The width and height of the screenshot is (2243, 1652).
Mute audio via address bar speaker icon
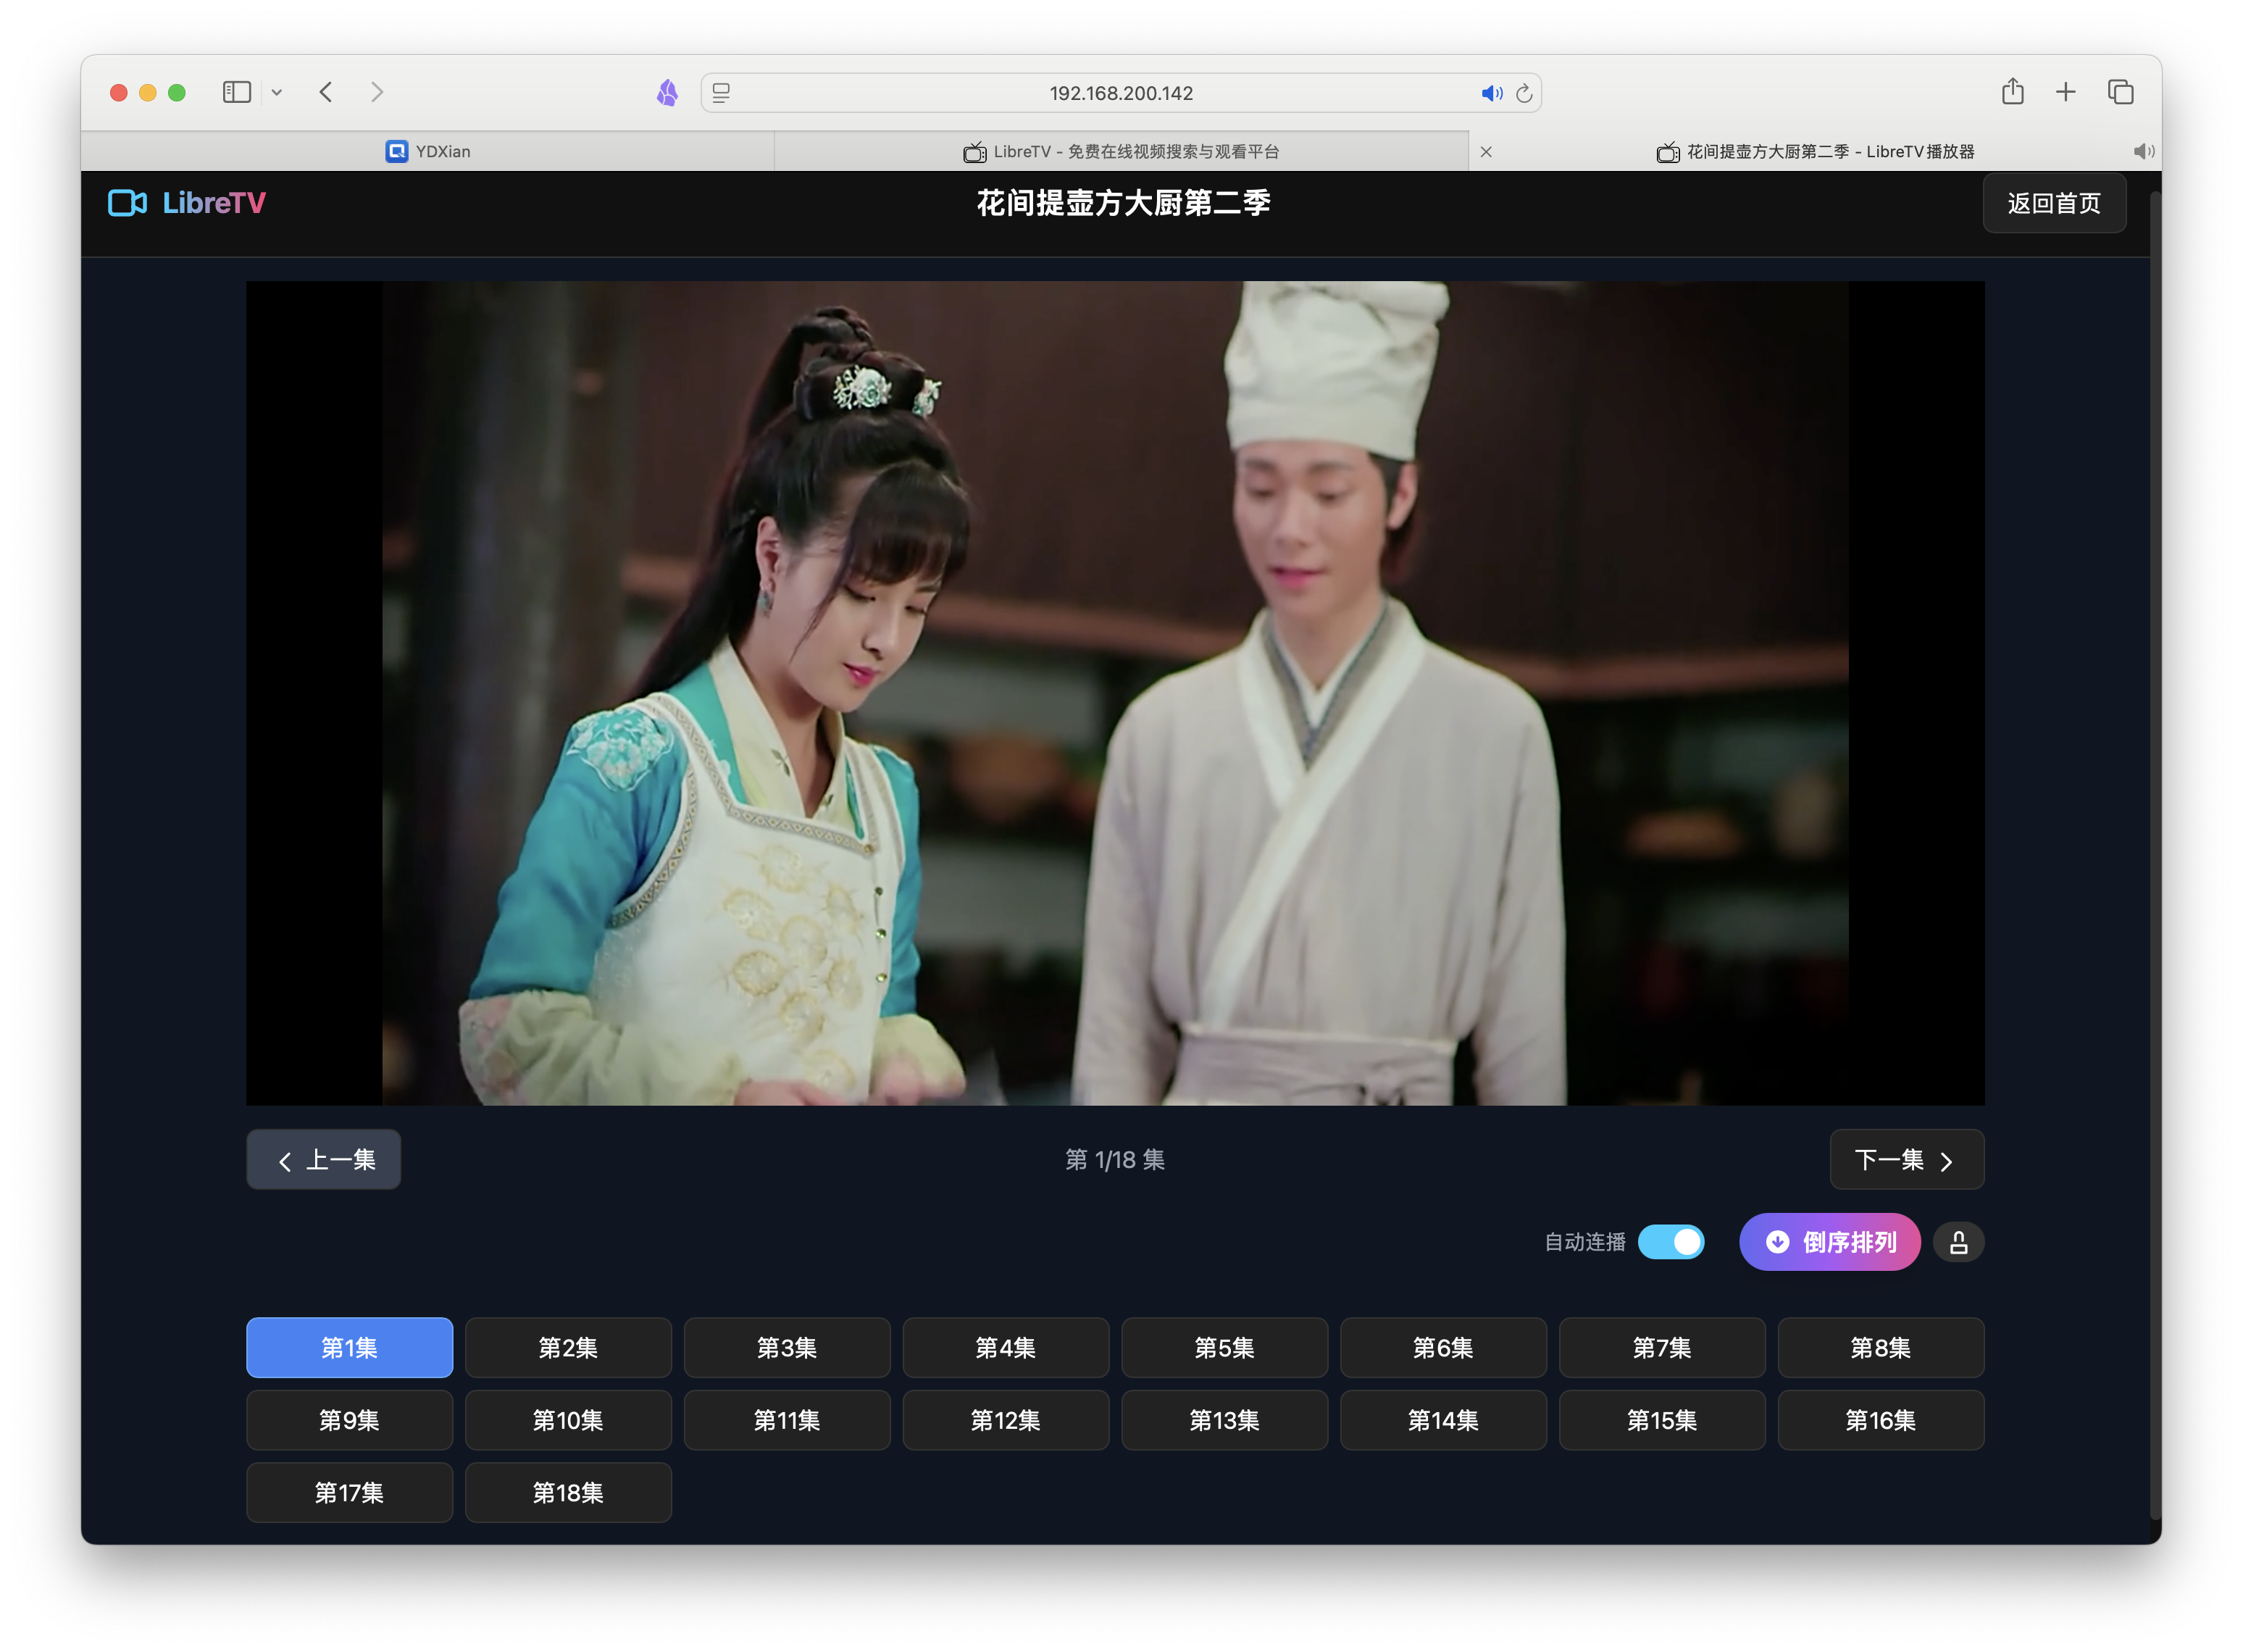click(1491, 93)
